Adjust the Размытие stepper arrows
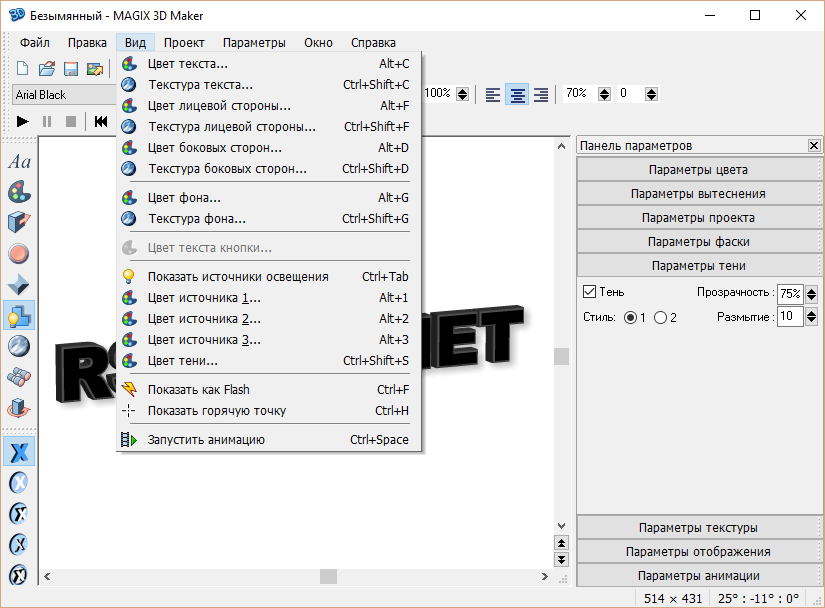This screenshot has height=608, width=825. pyautogui.click(x=811, y=316)
